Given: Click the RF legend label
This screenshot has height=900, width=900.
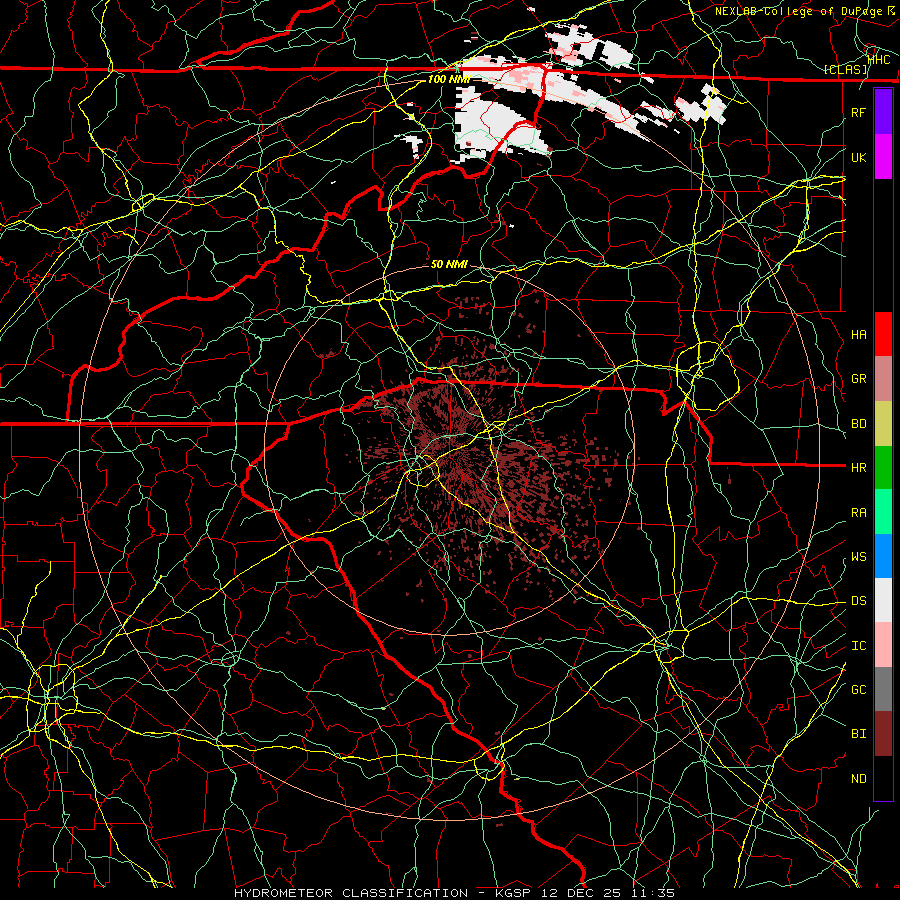Looking at the screenshot, I should [858, 112].
